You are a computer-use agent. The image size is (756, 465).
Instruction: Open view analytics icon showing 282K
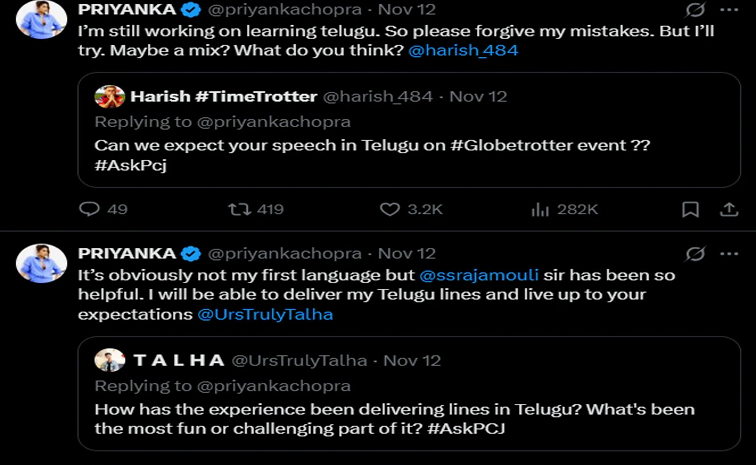pos(541,209)
